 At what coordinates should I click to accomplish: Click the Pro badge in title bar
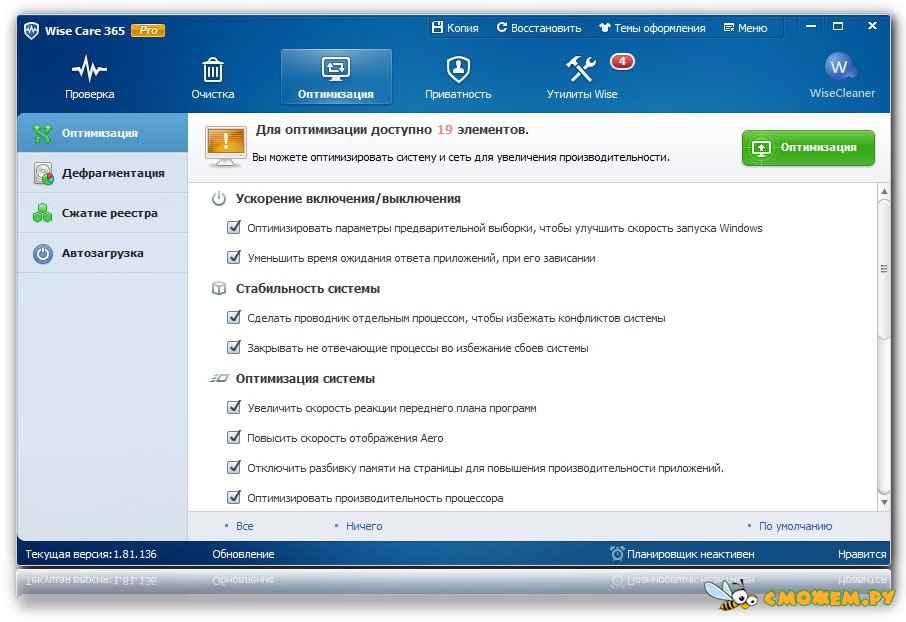click(x=148, y=30)
